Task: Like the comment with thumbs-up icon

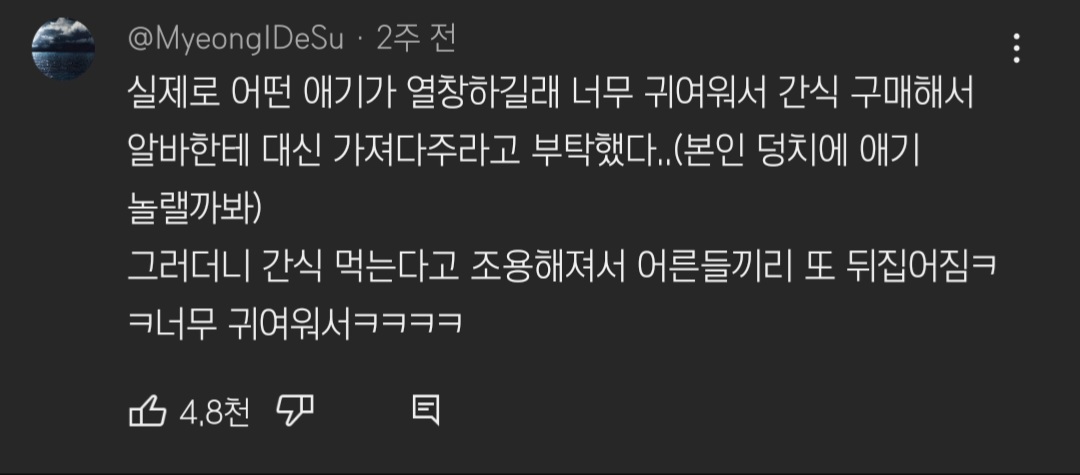Action: (x=147, y=411)
